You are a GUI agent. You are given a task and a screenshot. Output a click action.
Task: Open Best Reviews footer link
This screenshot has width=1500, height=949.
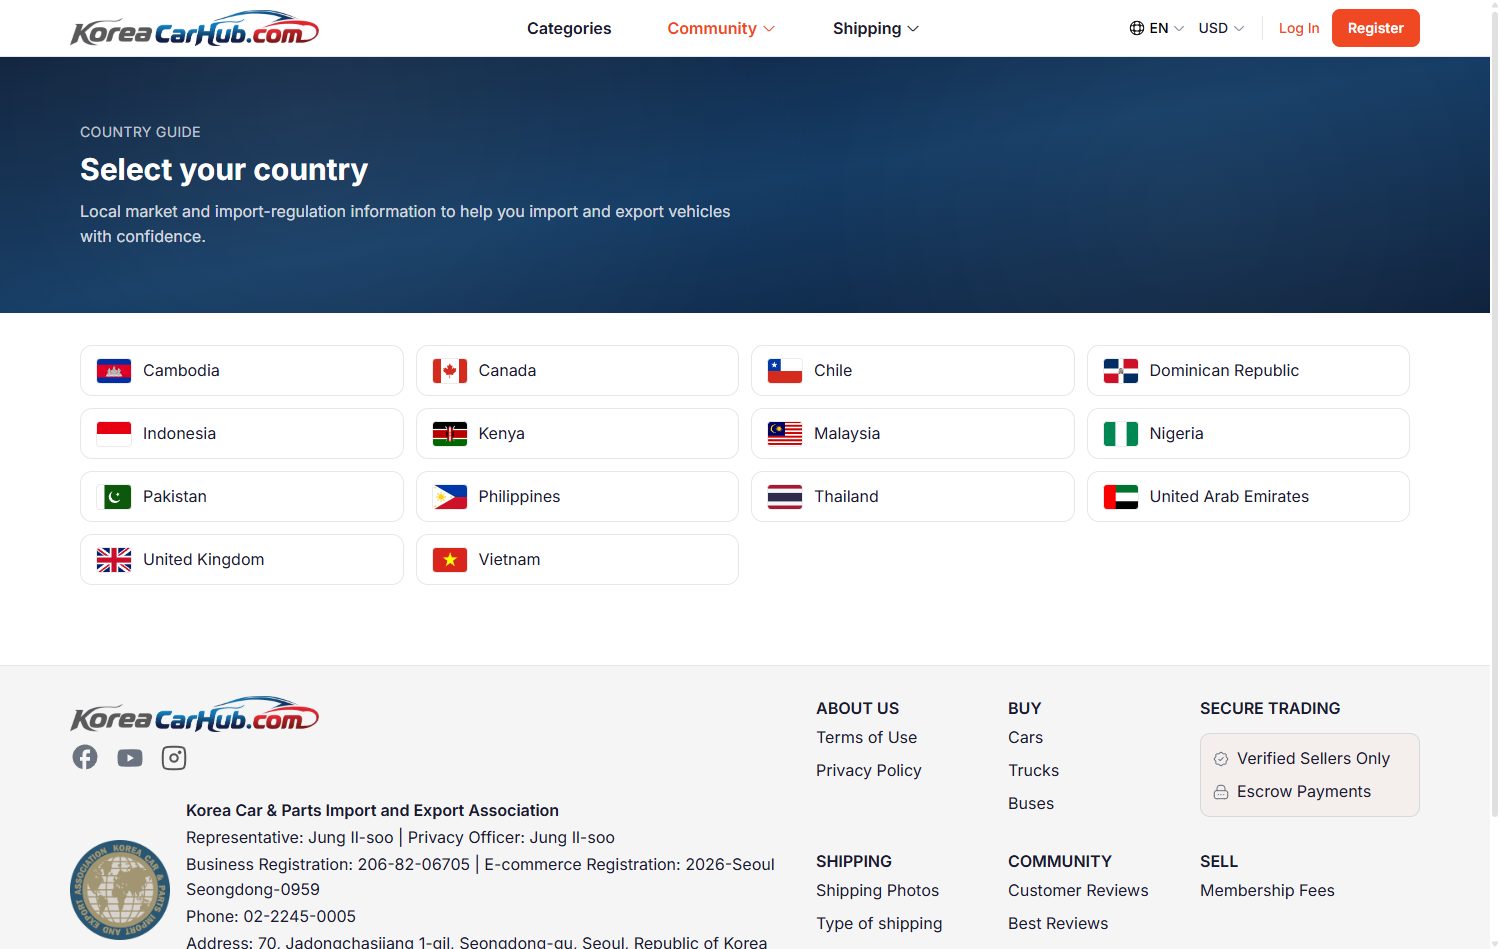coord(1058,923)
